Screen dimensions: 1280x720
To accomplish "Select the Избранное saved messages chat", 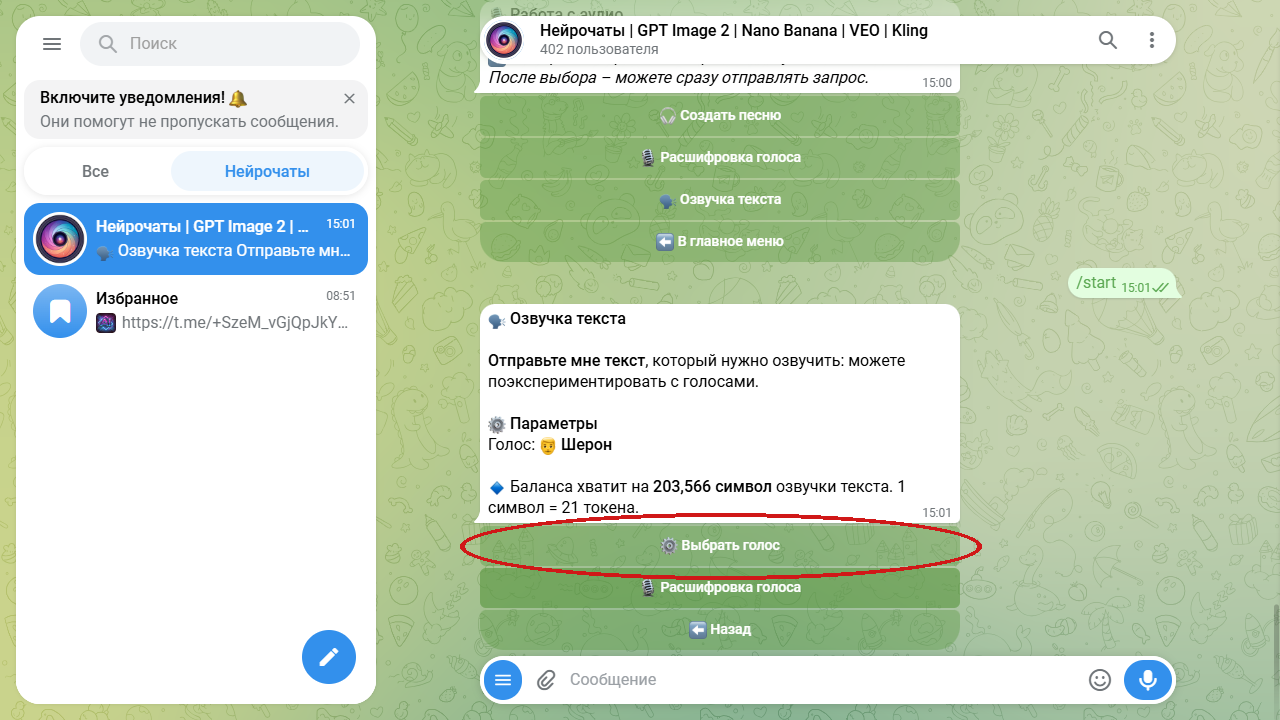I will (x=196, y=310).
